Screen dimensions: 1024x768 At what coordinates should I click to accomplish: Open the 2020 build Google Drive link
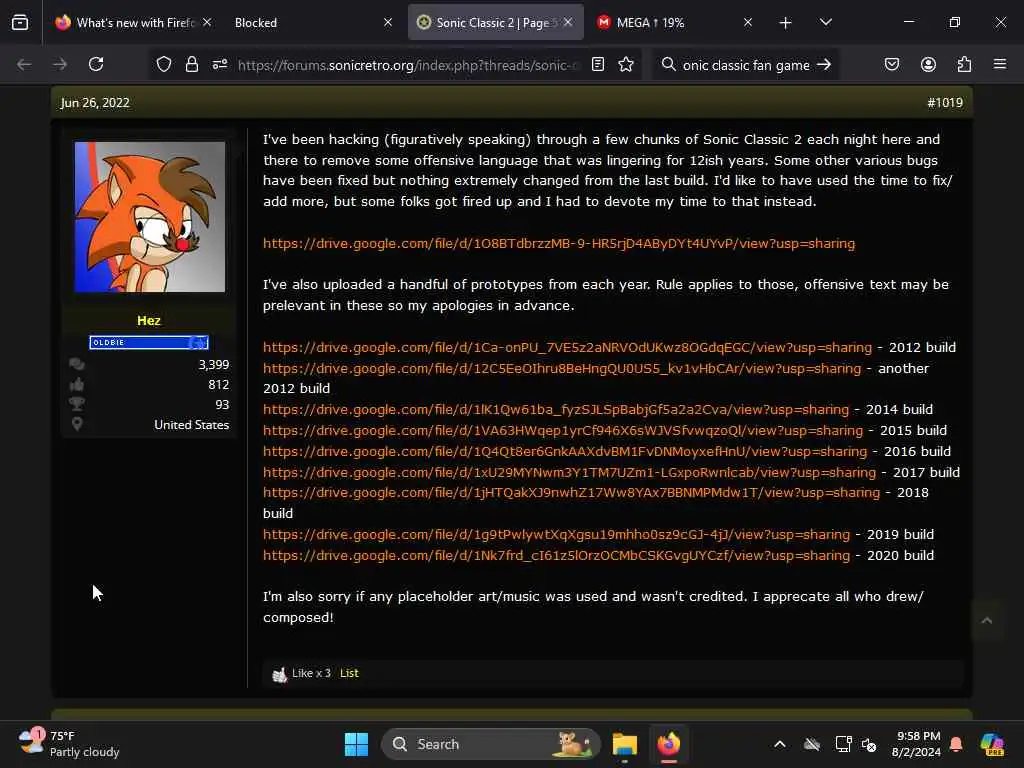point(556,555)
